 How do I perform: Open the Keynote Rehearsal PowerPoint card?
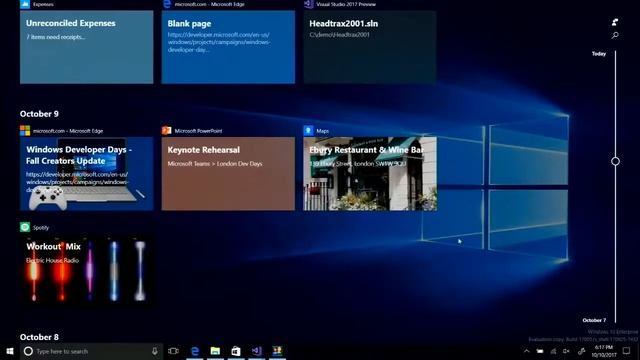coord(228,173)
